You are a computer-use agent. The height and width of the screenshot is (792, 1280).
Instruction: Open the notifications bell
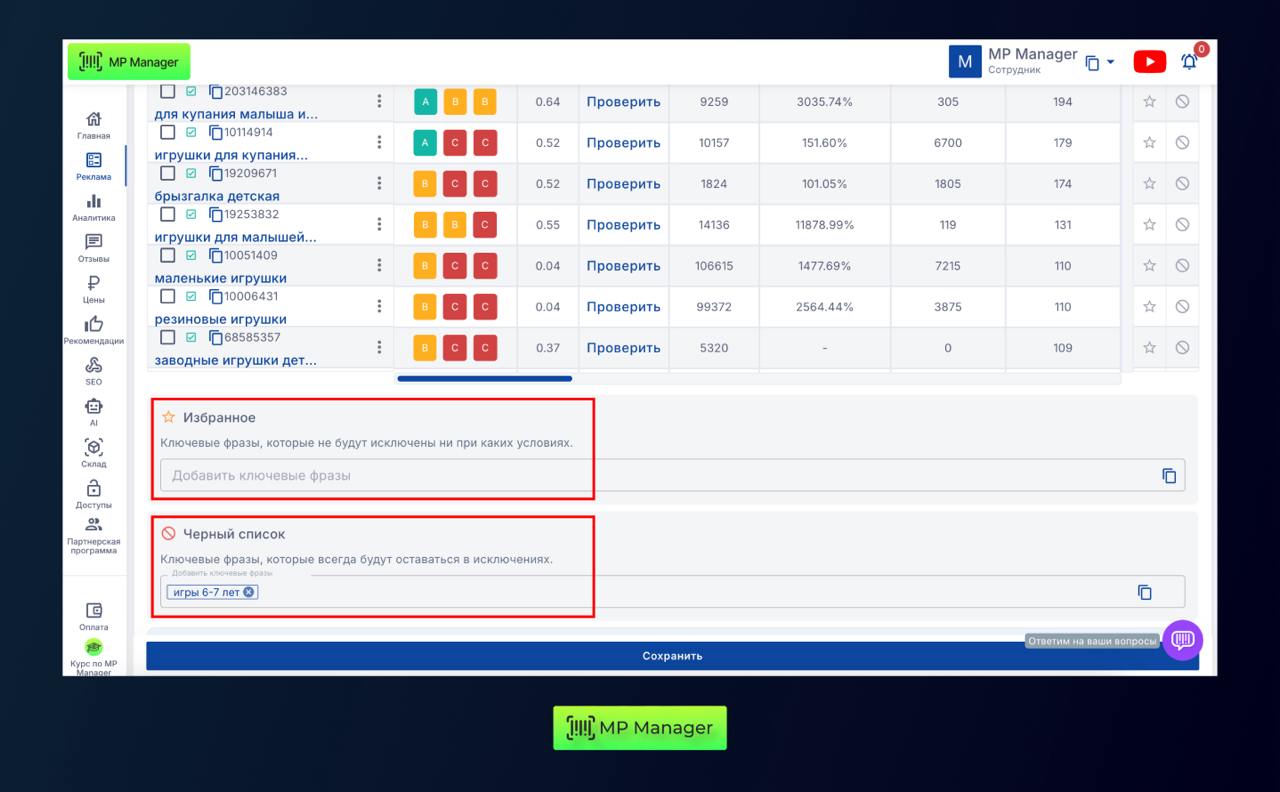(x=1189, y=62)
